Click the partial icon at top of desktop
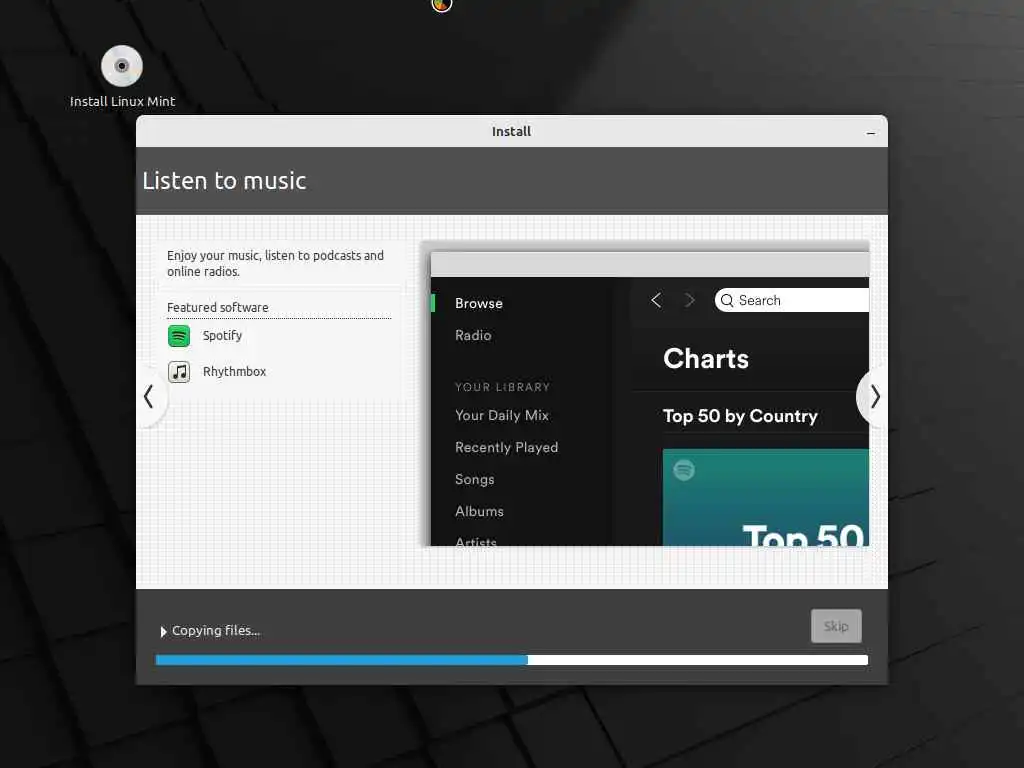 (x=442, y=5)
